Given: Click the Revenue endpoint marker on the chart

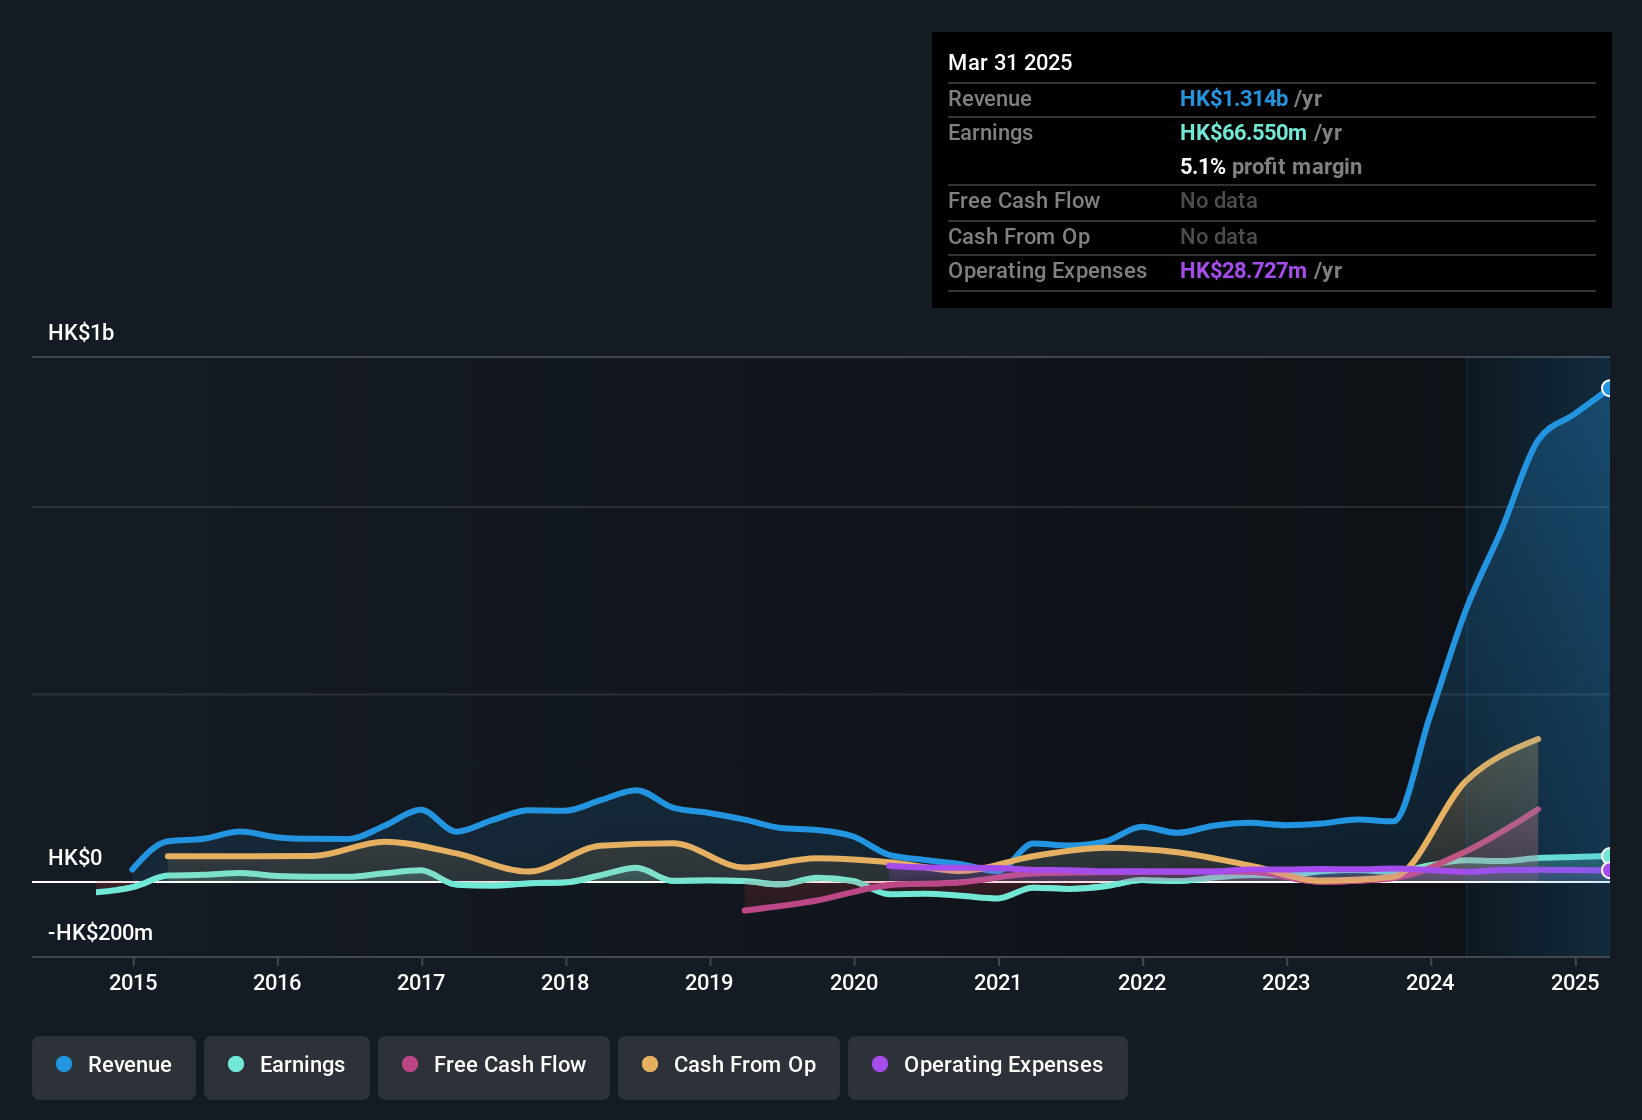Looking at the screenshot, I should 1608,388.
